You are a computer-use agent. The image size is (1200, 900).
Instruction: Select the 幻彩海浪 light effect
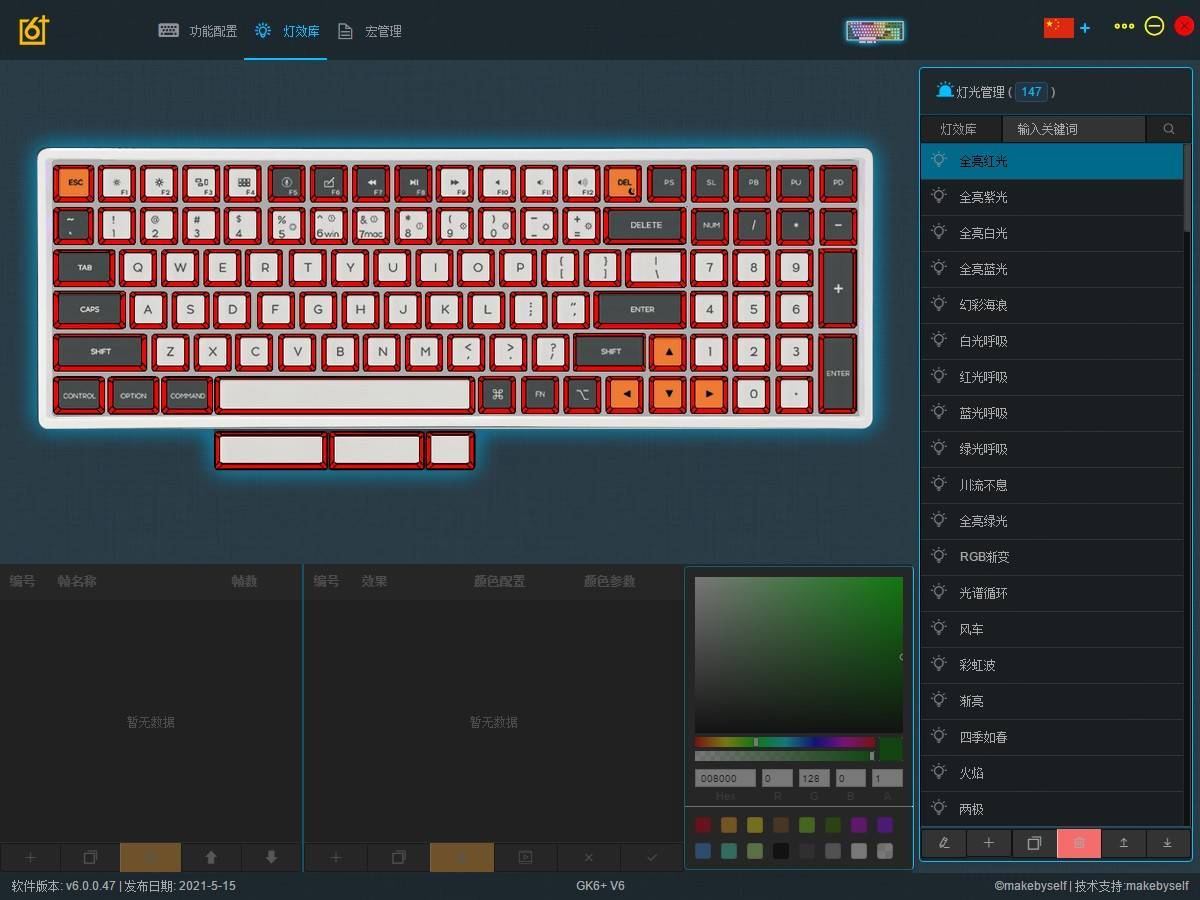pos(983,305)
